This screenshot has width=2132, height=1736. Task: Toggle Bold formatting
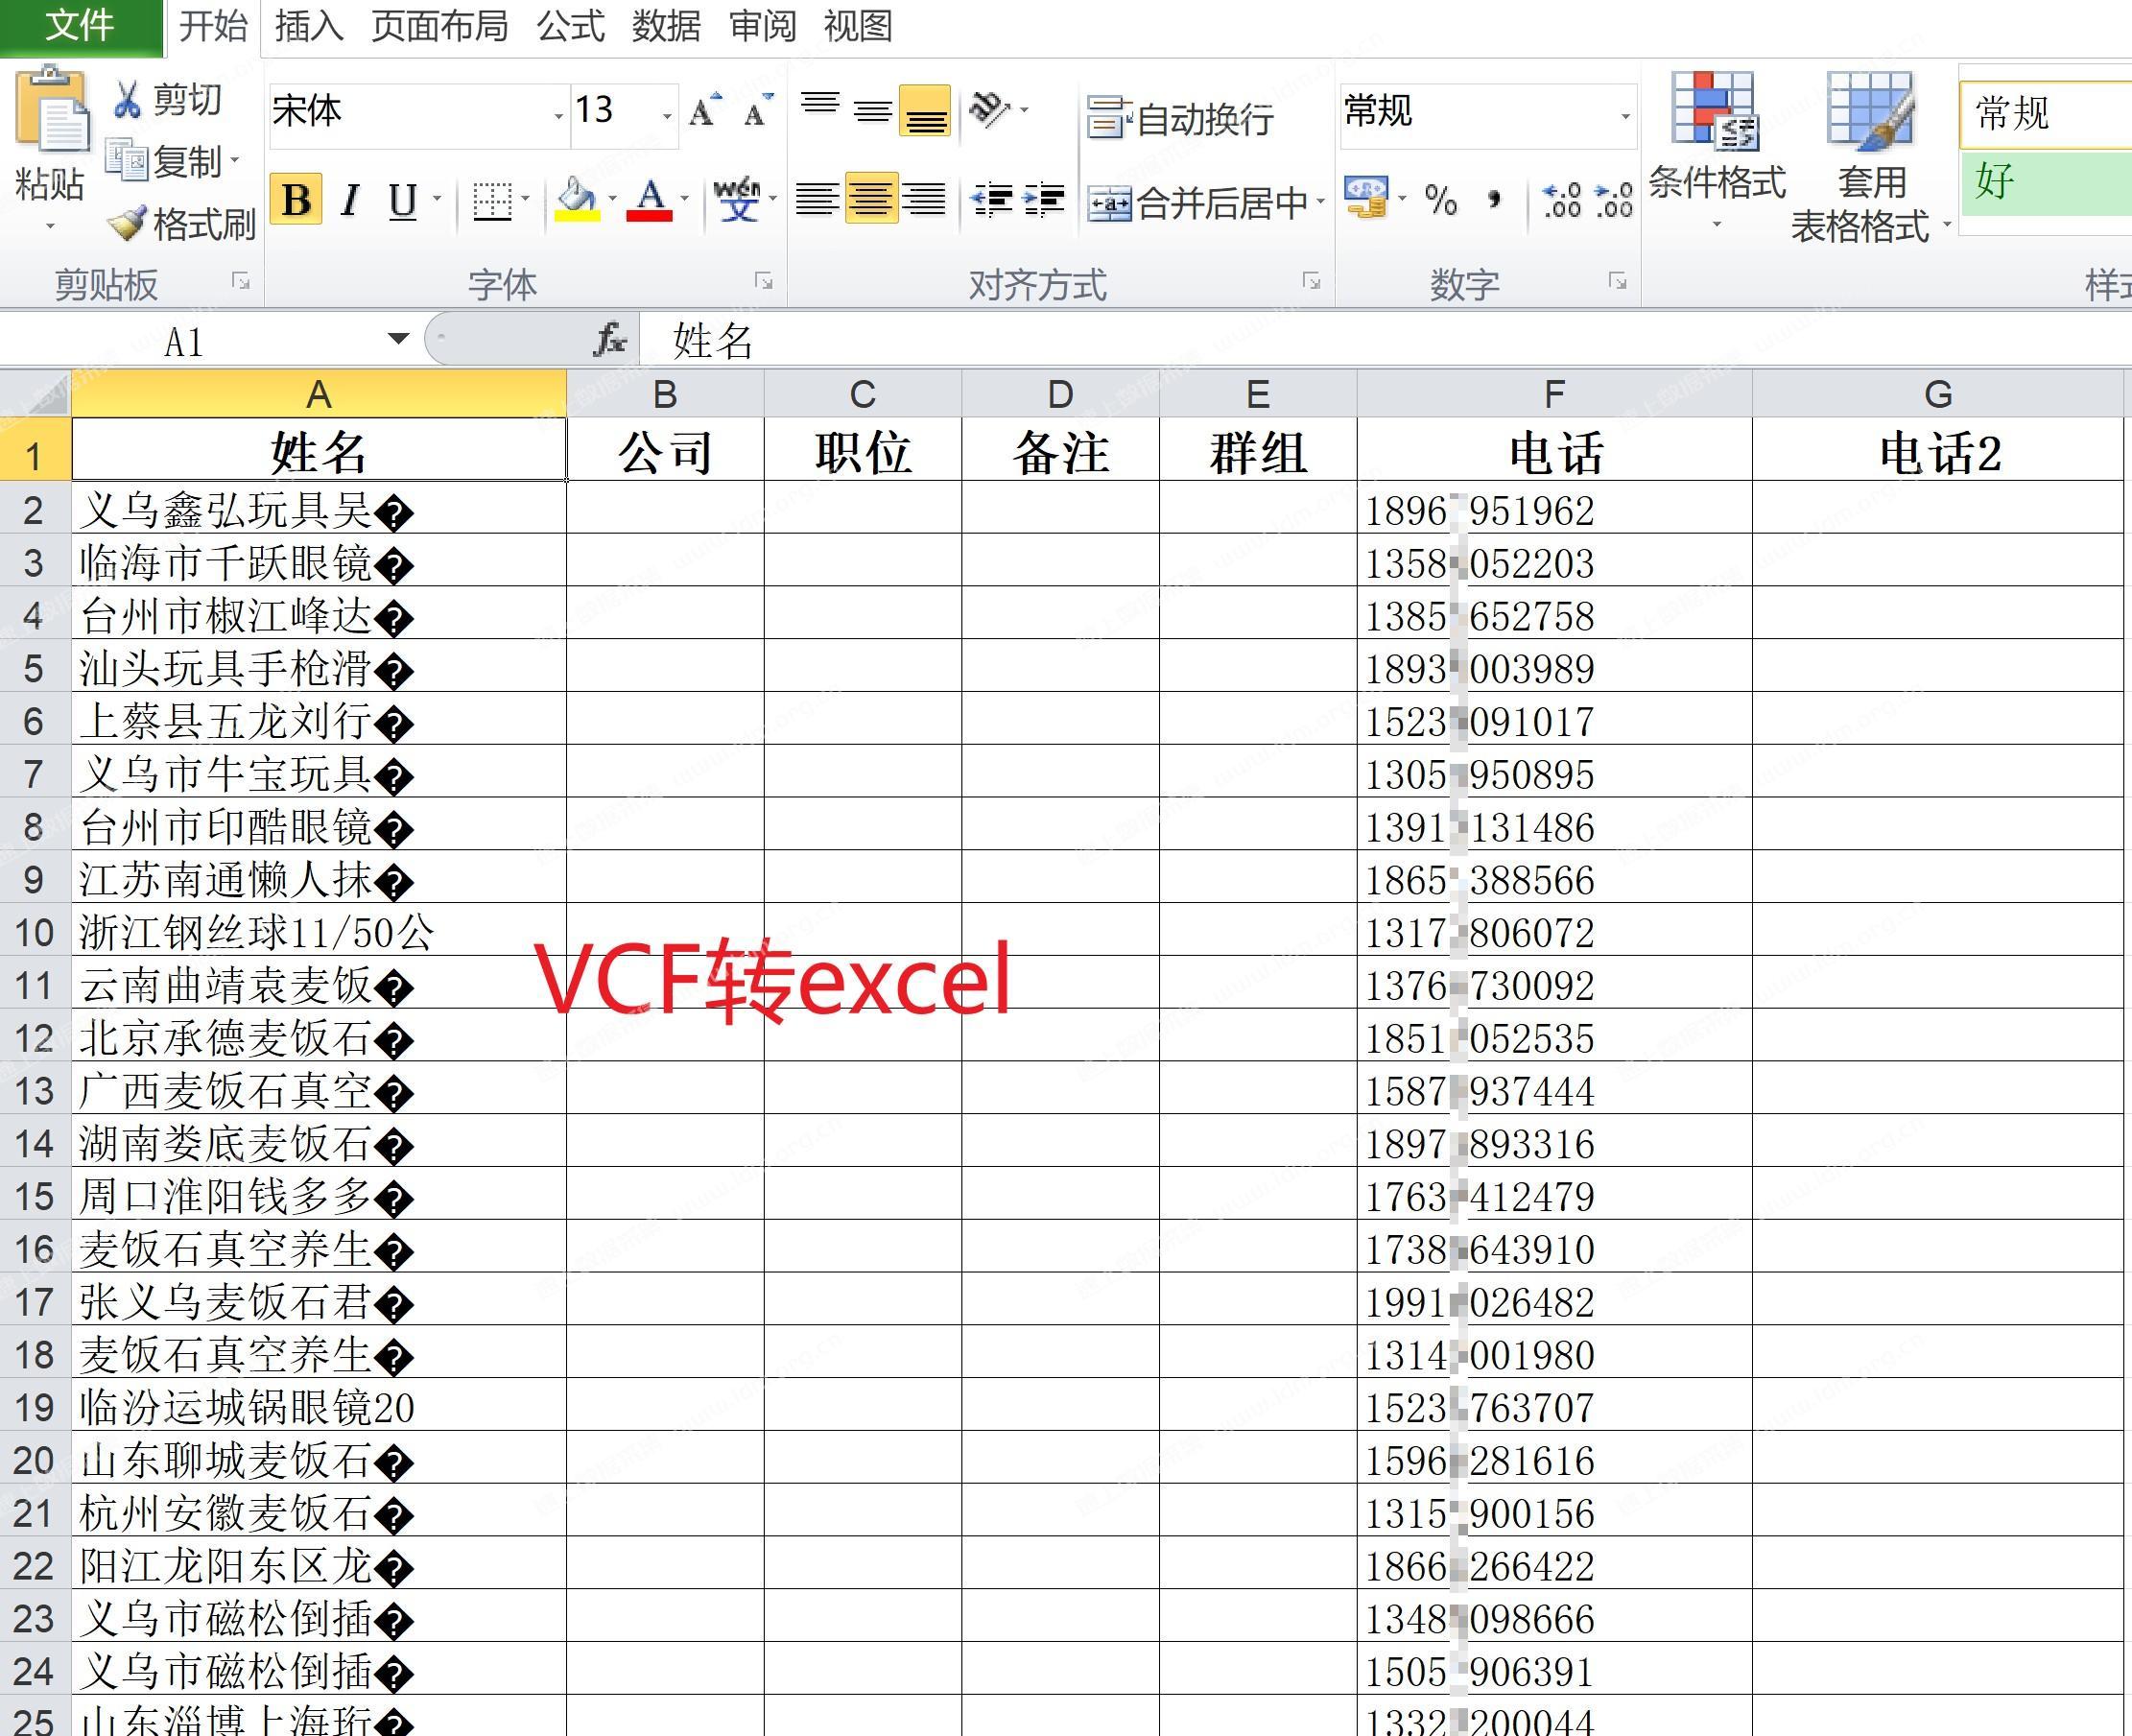click(296, 200)
